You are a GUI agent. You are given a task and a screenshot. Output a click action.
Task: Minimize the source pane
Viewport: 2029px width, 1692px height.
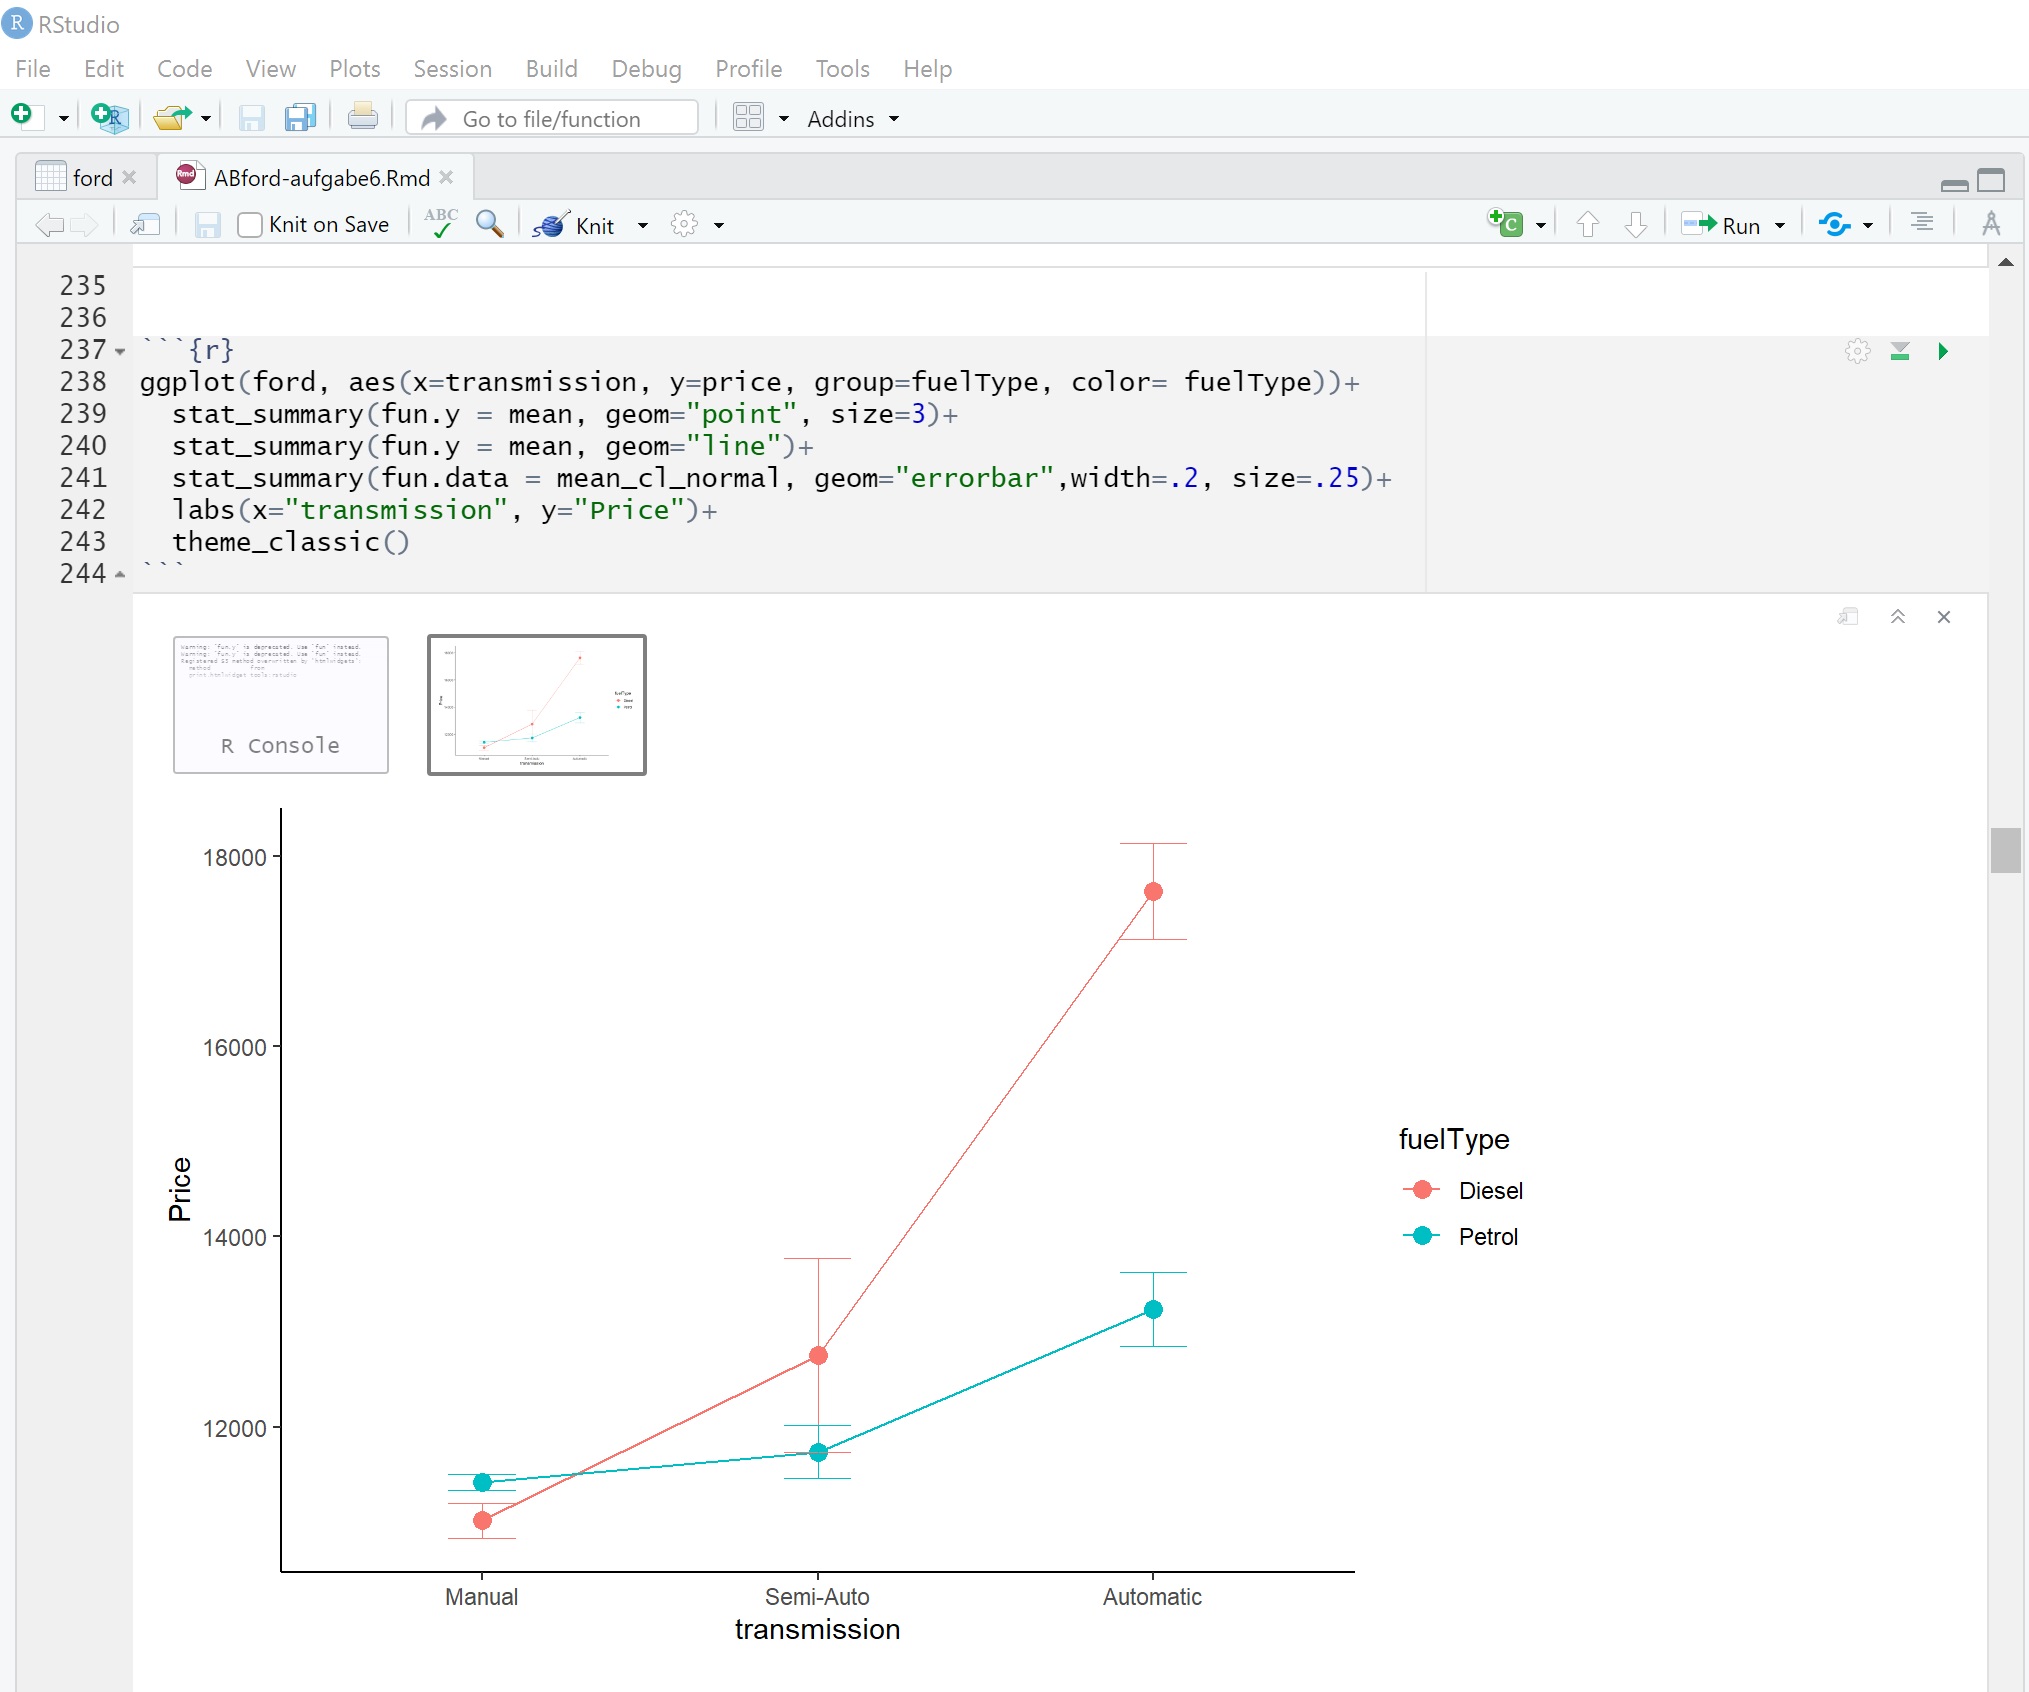point(1954,184)
